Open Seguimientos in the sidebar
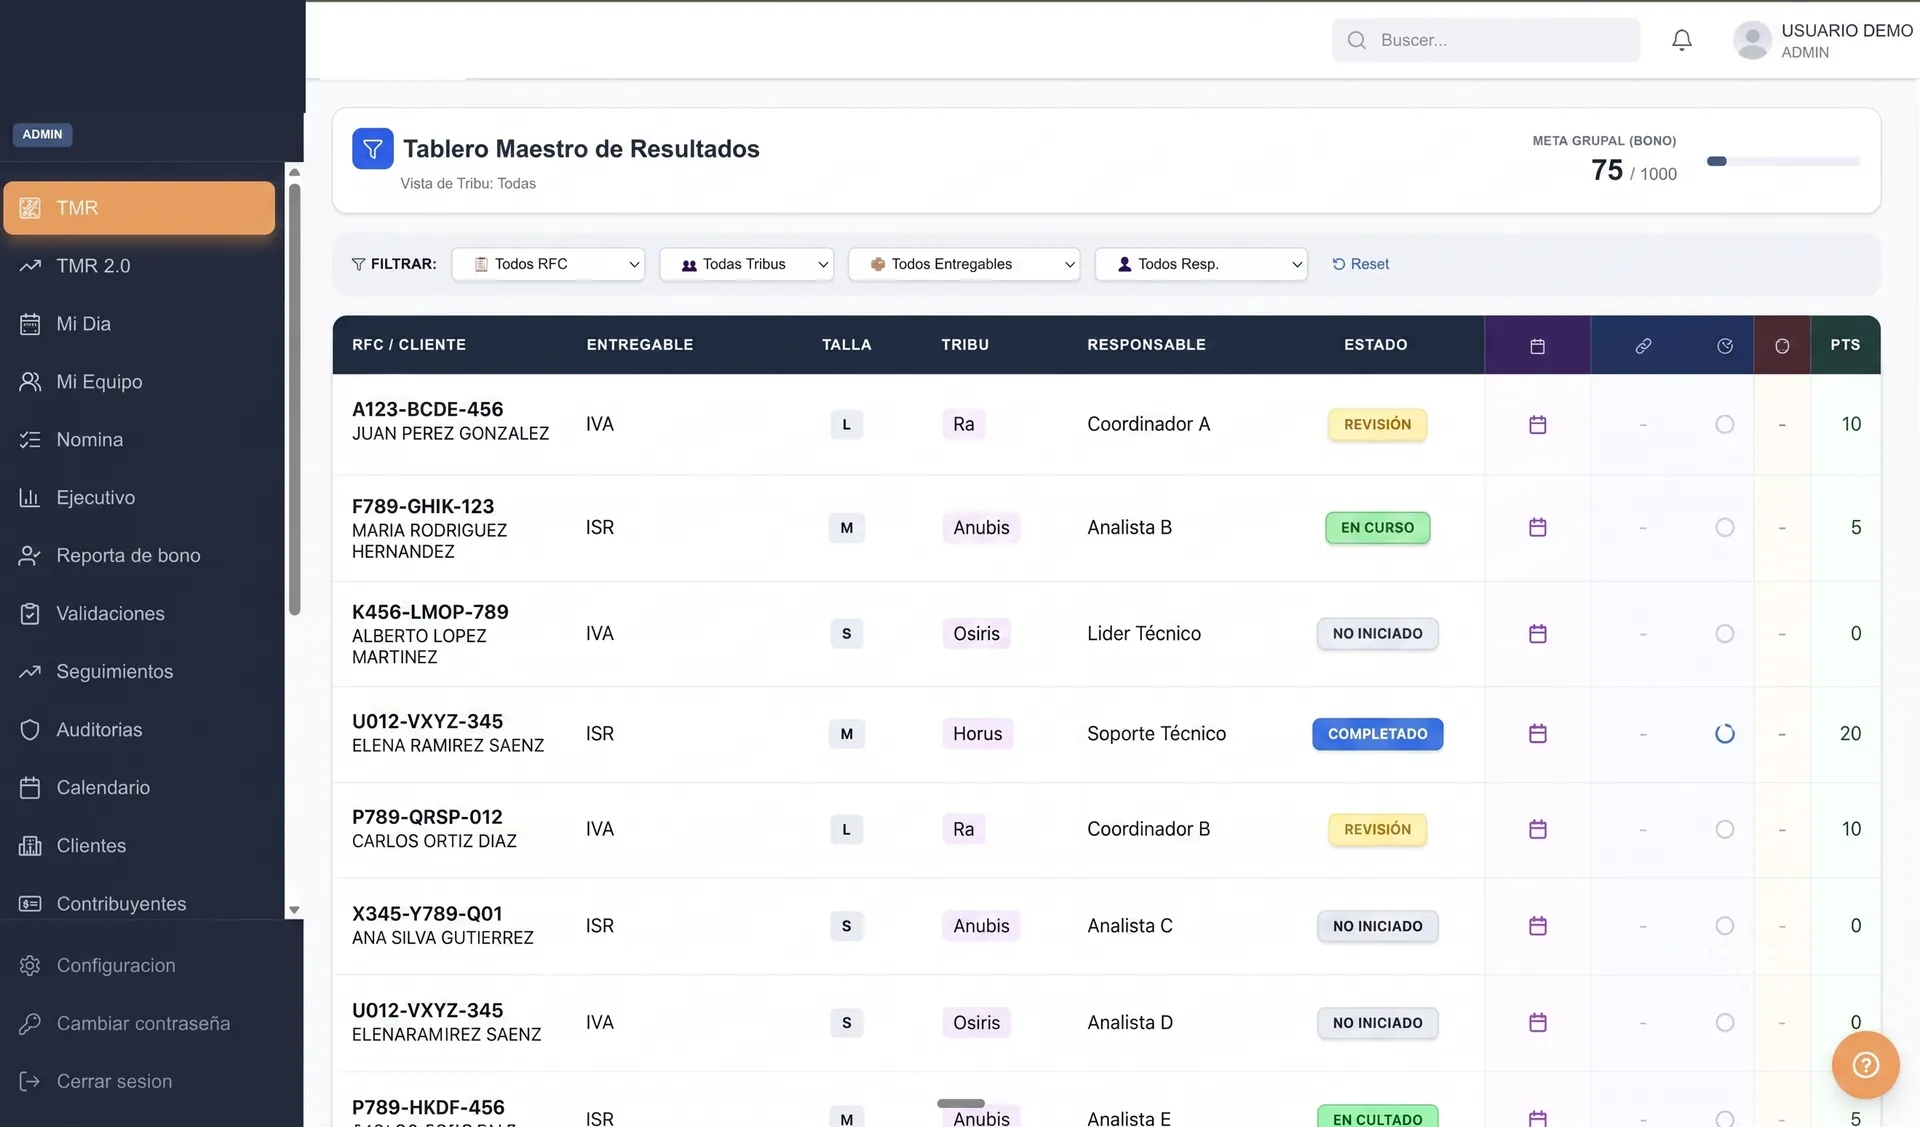The height and width of the screenshot is (1127, 1920). point(139,672)
